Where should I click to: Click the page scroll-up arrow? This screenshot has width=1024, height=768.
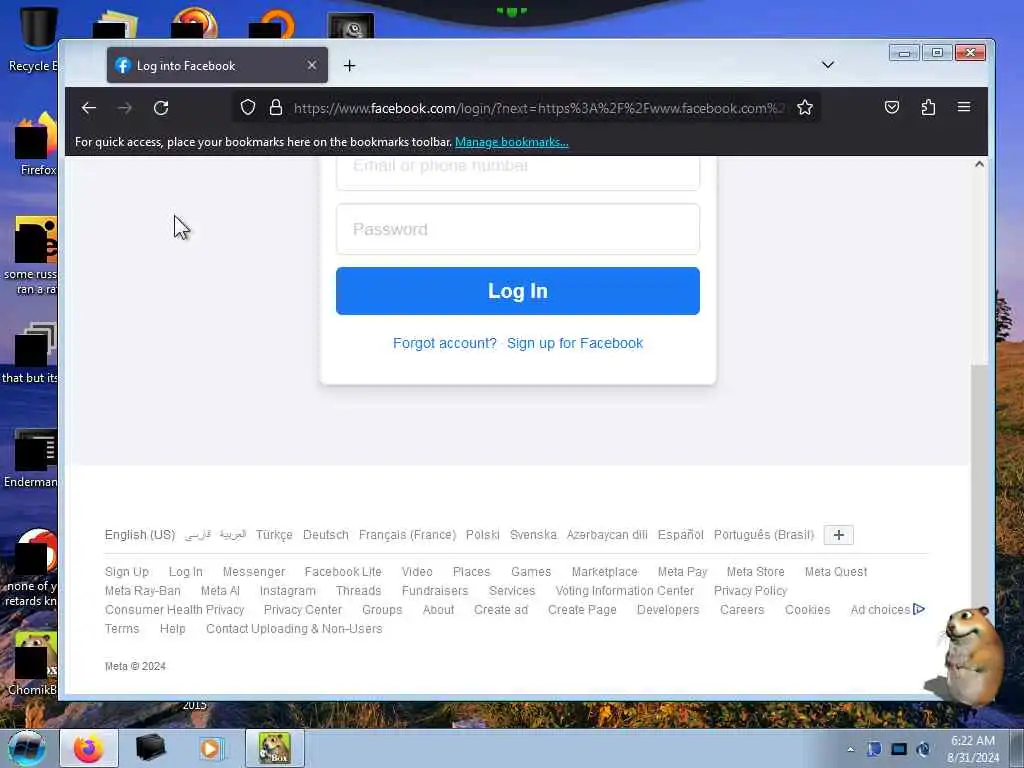click(x=979, y=164)
